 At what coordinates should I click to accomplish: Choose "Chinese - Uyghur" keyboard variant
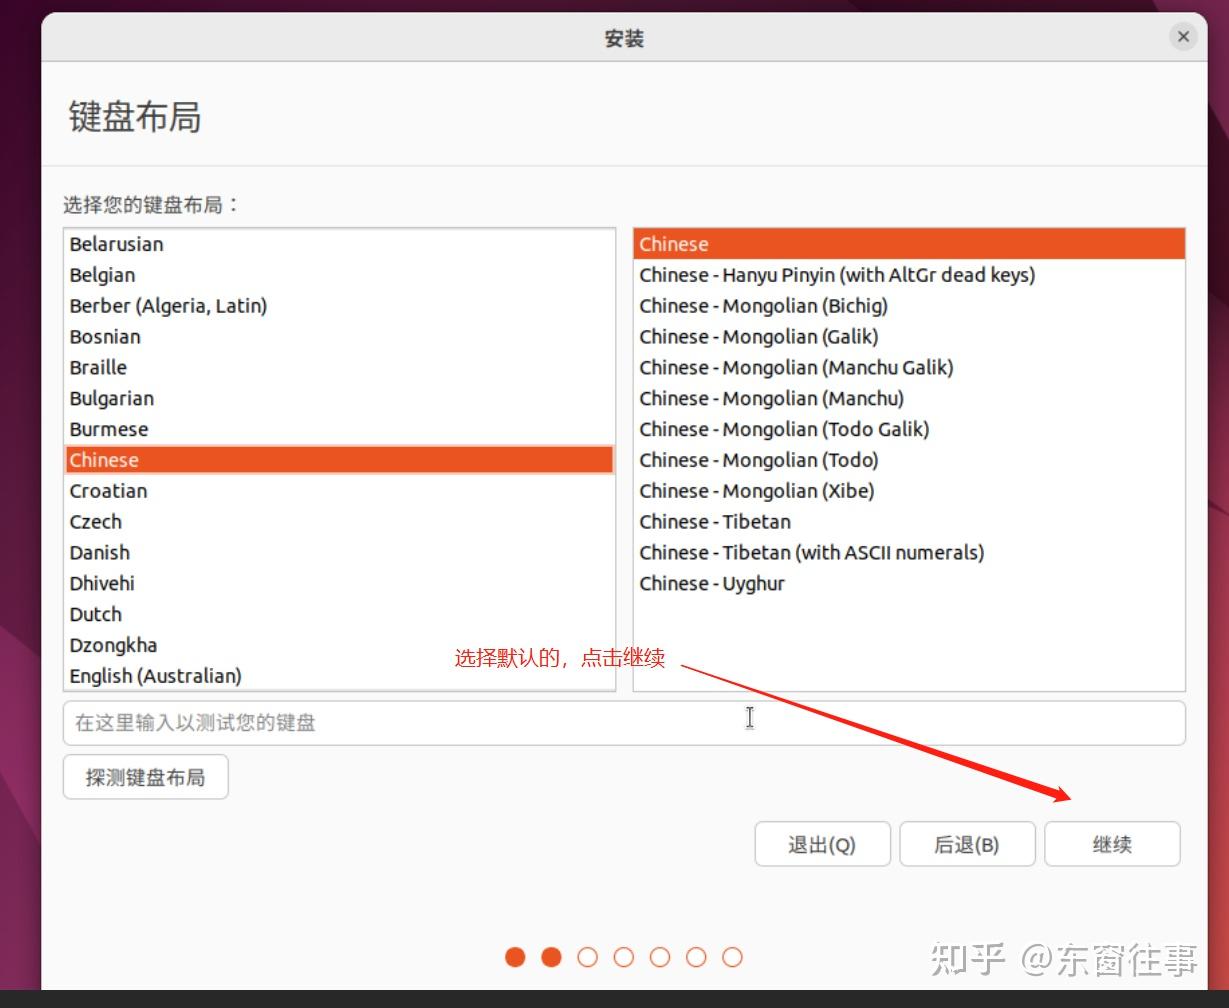click(713, 583)
